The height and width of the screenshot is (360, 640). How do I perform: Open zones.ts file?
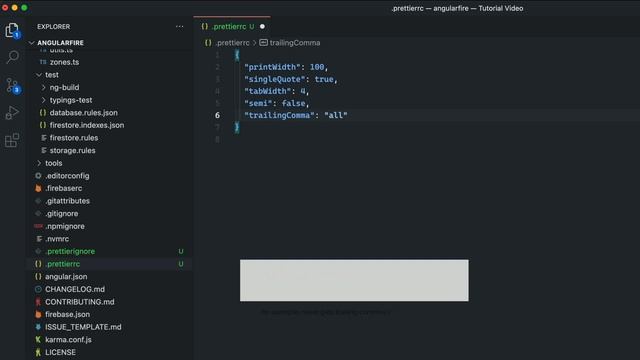[64, 62]
